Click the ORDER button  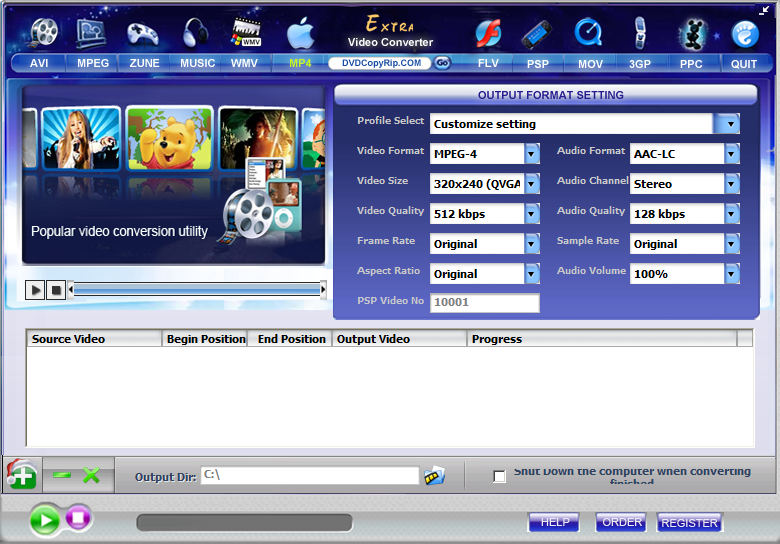click(x=621, y=522)
